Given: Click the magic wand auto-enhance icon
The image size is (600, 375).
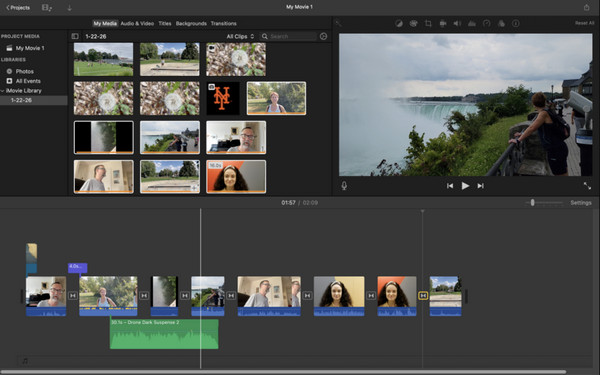Looking at the screenshot, I should click(339, 23).
